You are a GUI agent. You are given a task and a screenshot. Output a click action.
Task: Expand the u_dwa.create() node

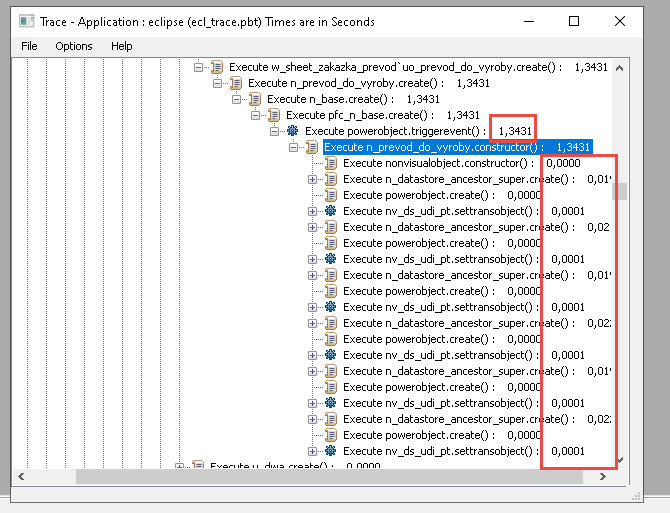click(179, 466)
